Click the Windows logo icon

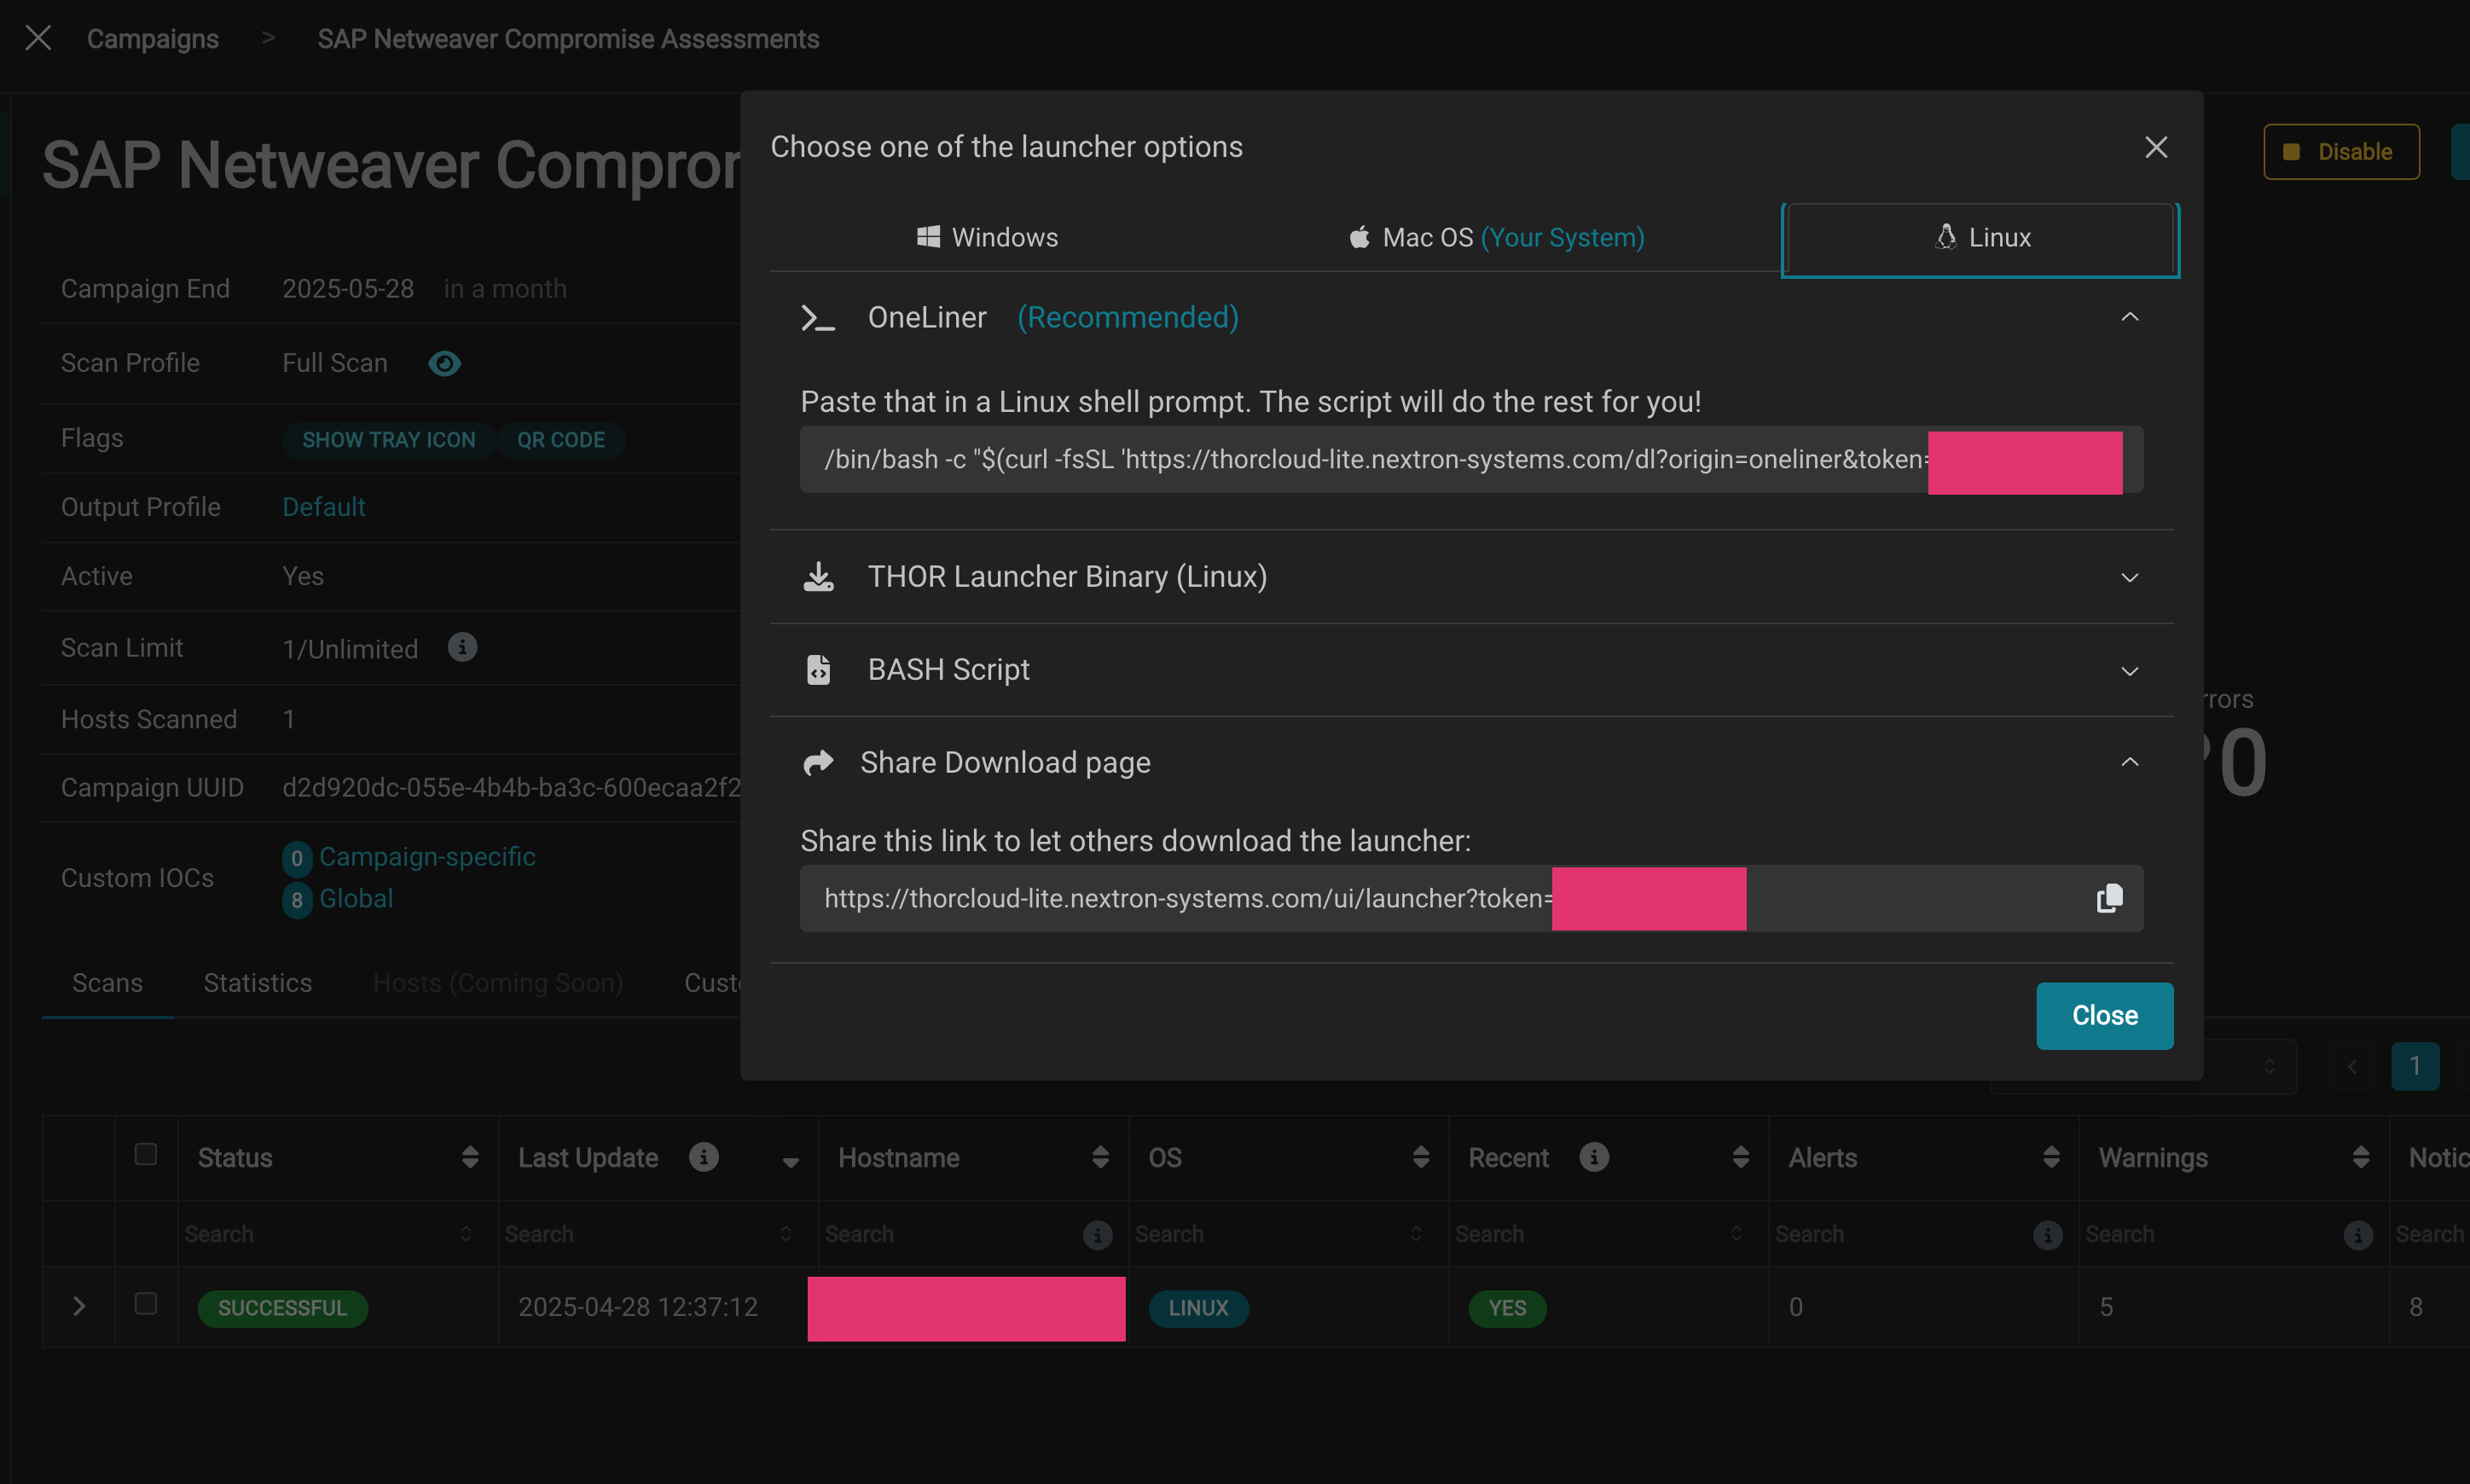pyautogui.click(x=928, y=237)
